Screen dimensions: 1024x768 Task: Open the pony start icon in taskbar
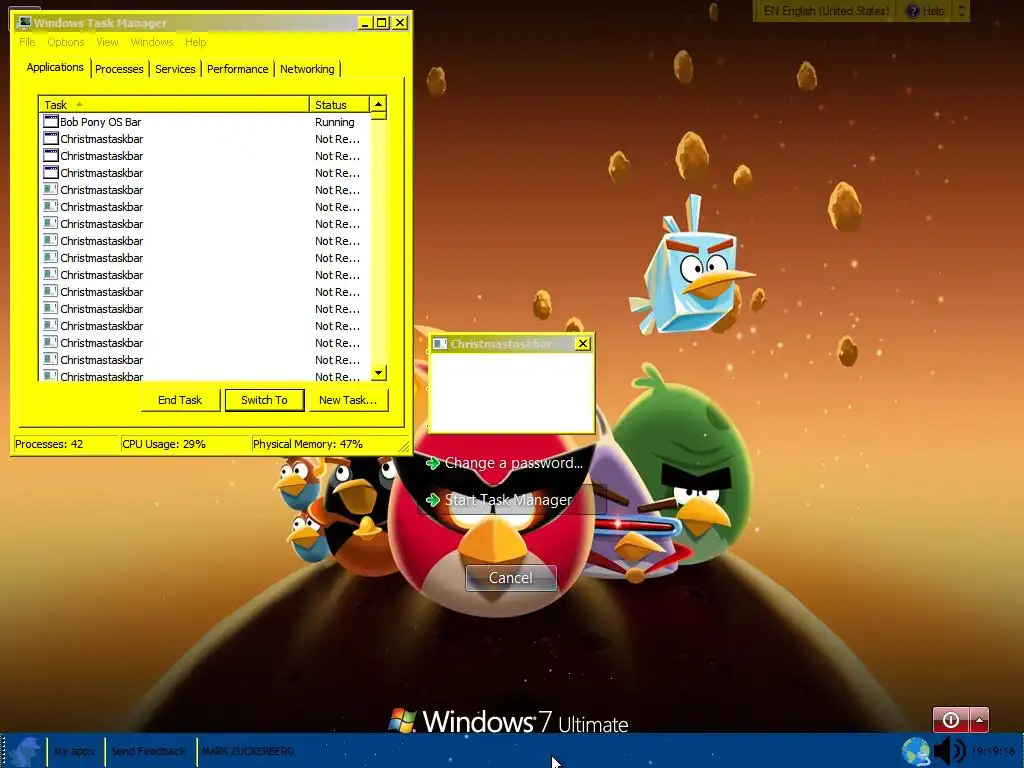24,752
